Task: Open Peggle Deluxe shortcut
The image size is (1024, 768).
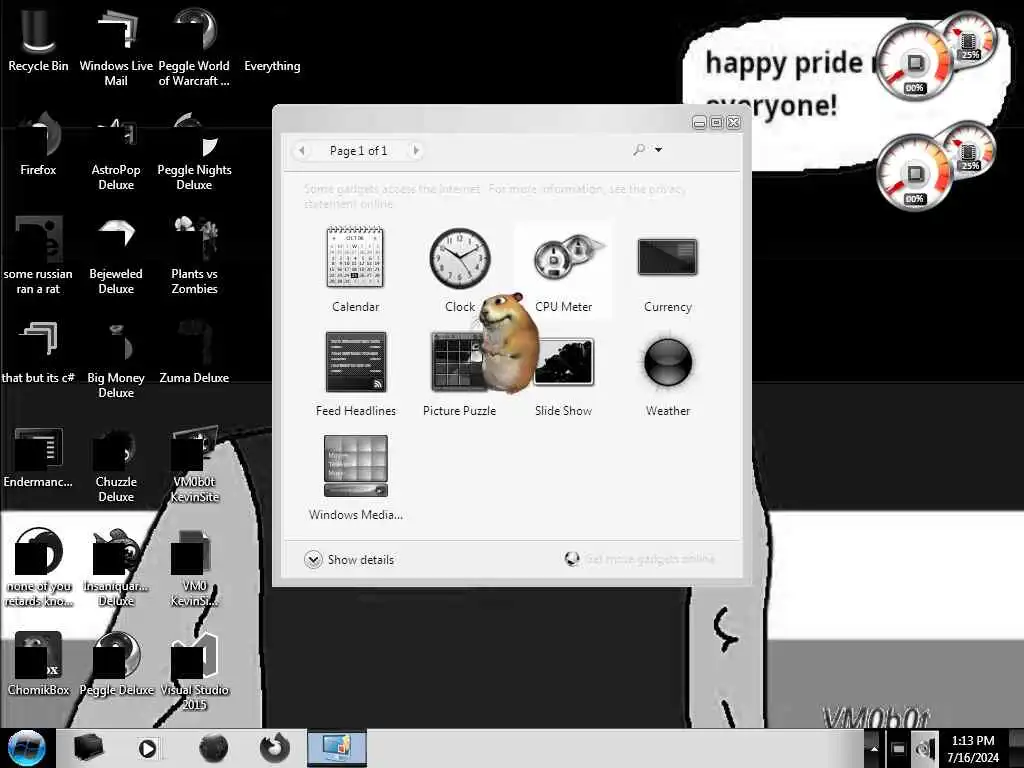Action: [x=116, y=664]
